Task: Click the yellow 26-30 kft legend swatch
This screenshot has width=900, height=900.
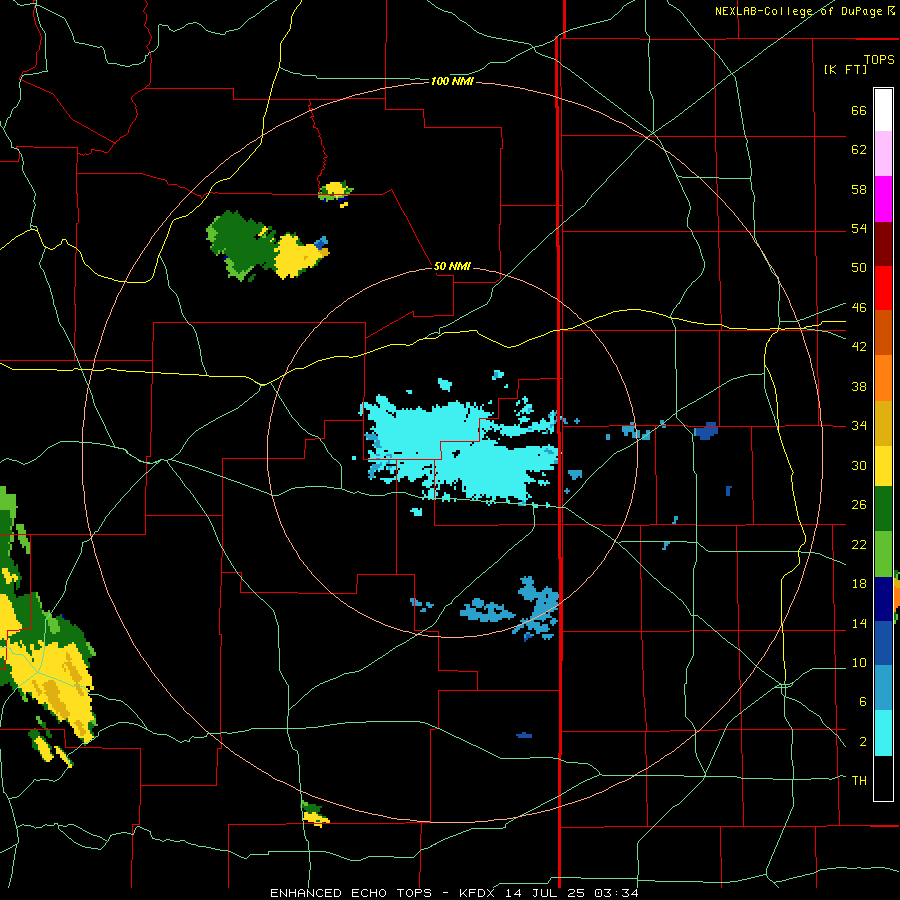Action: click(x=883, y=466)
